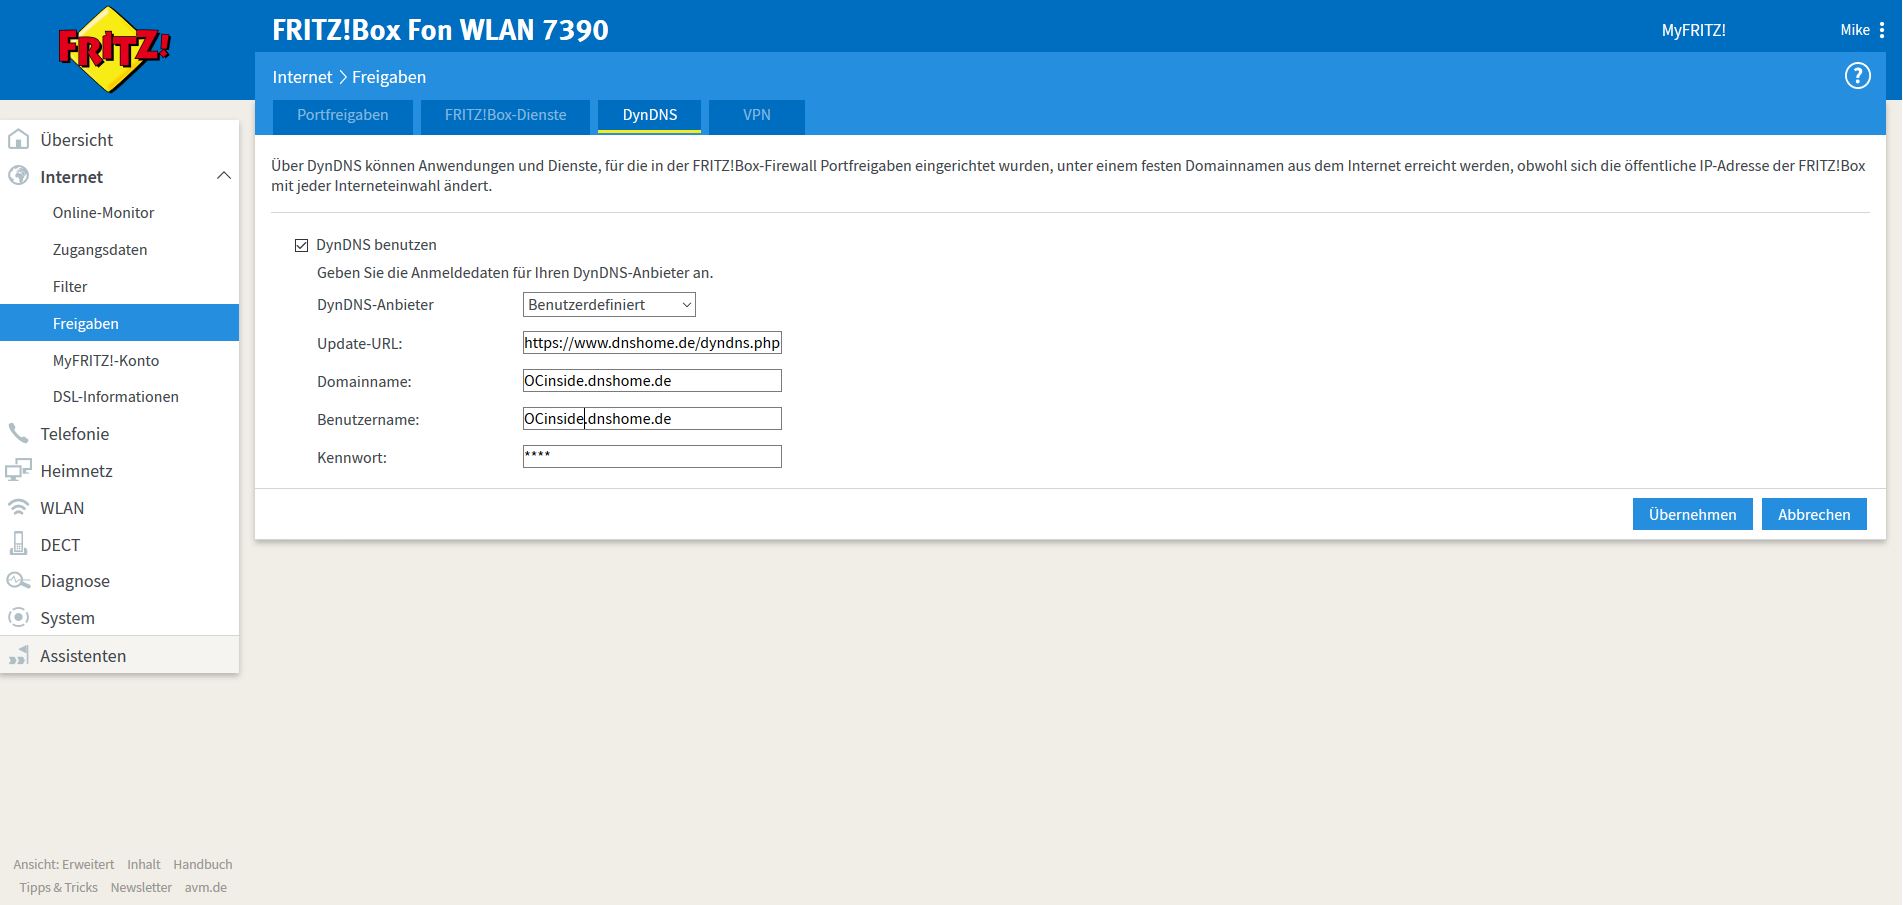Image resolution: width=1903 pixels, height=905 pixels.
Task: Click the Heimnetz computers icon
Action: pyautogui.click(x=18, y=470)
